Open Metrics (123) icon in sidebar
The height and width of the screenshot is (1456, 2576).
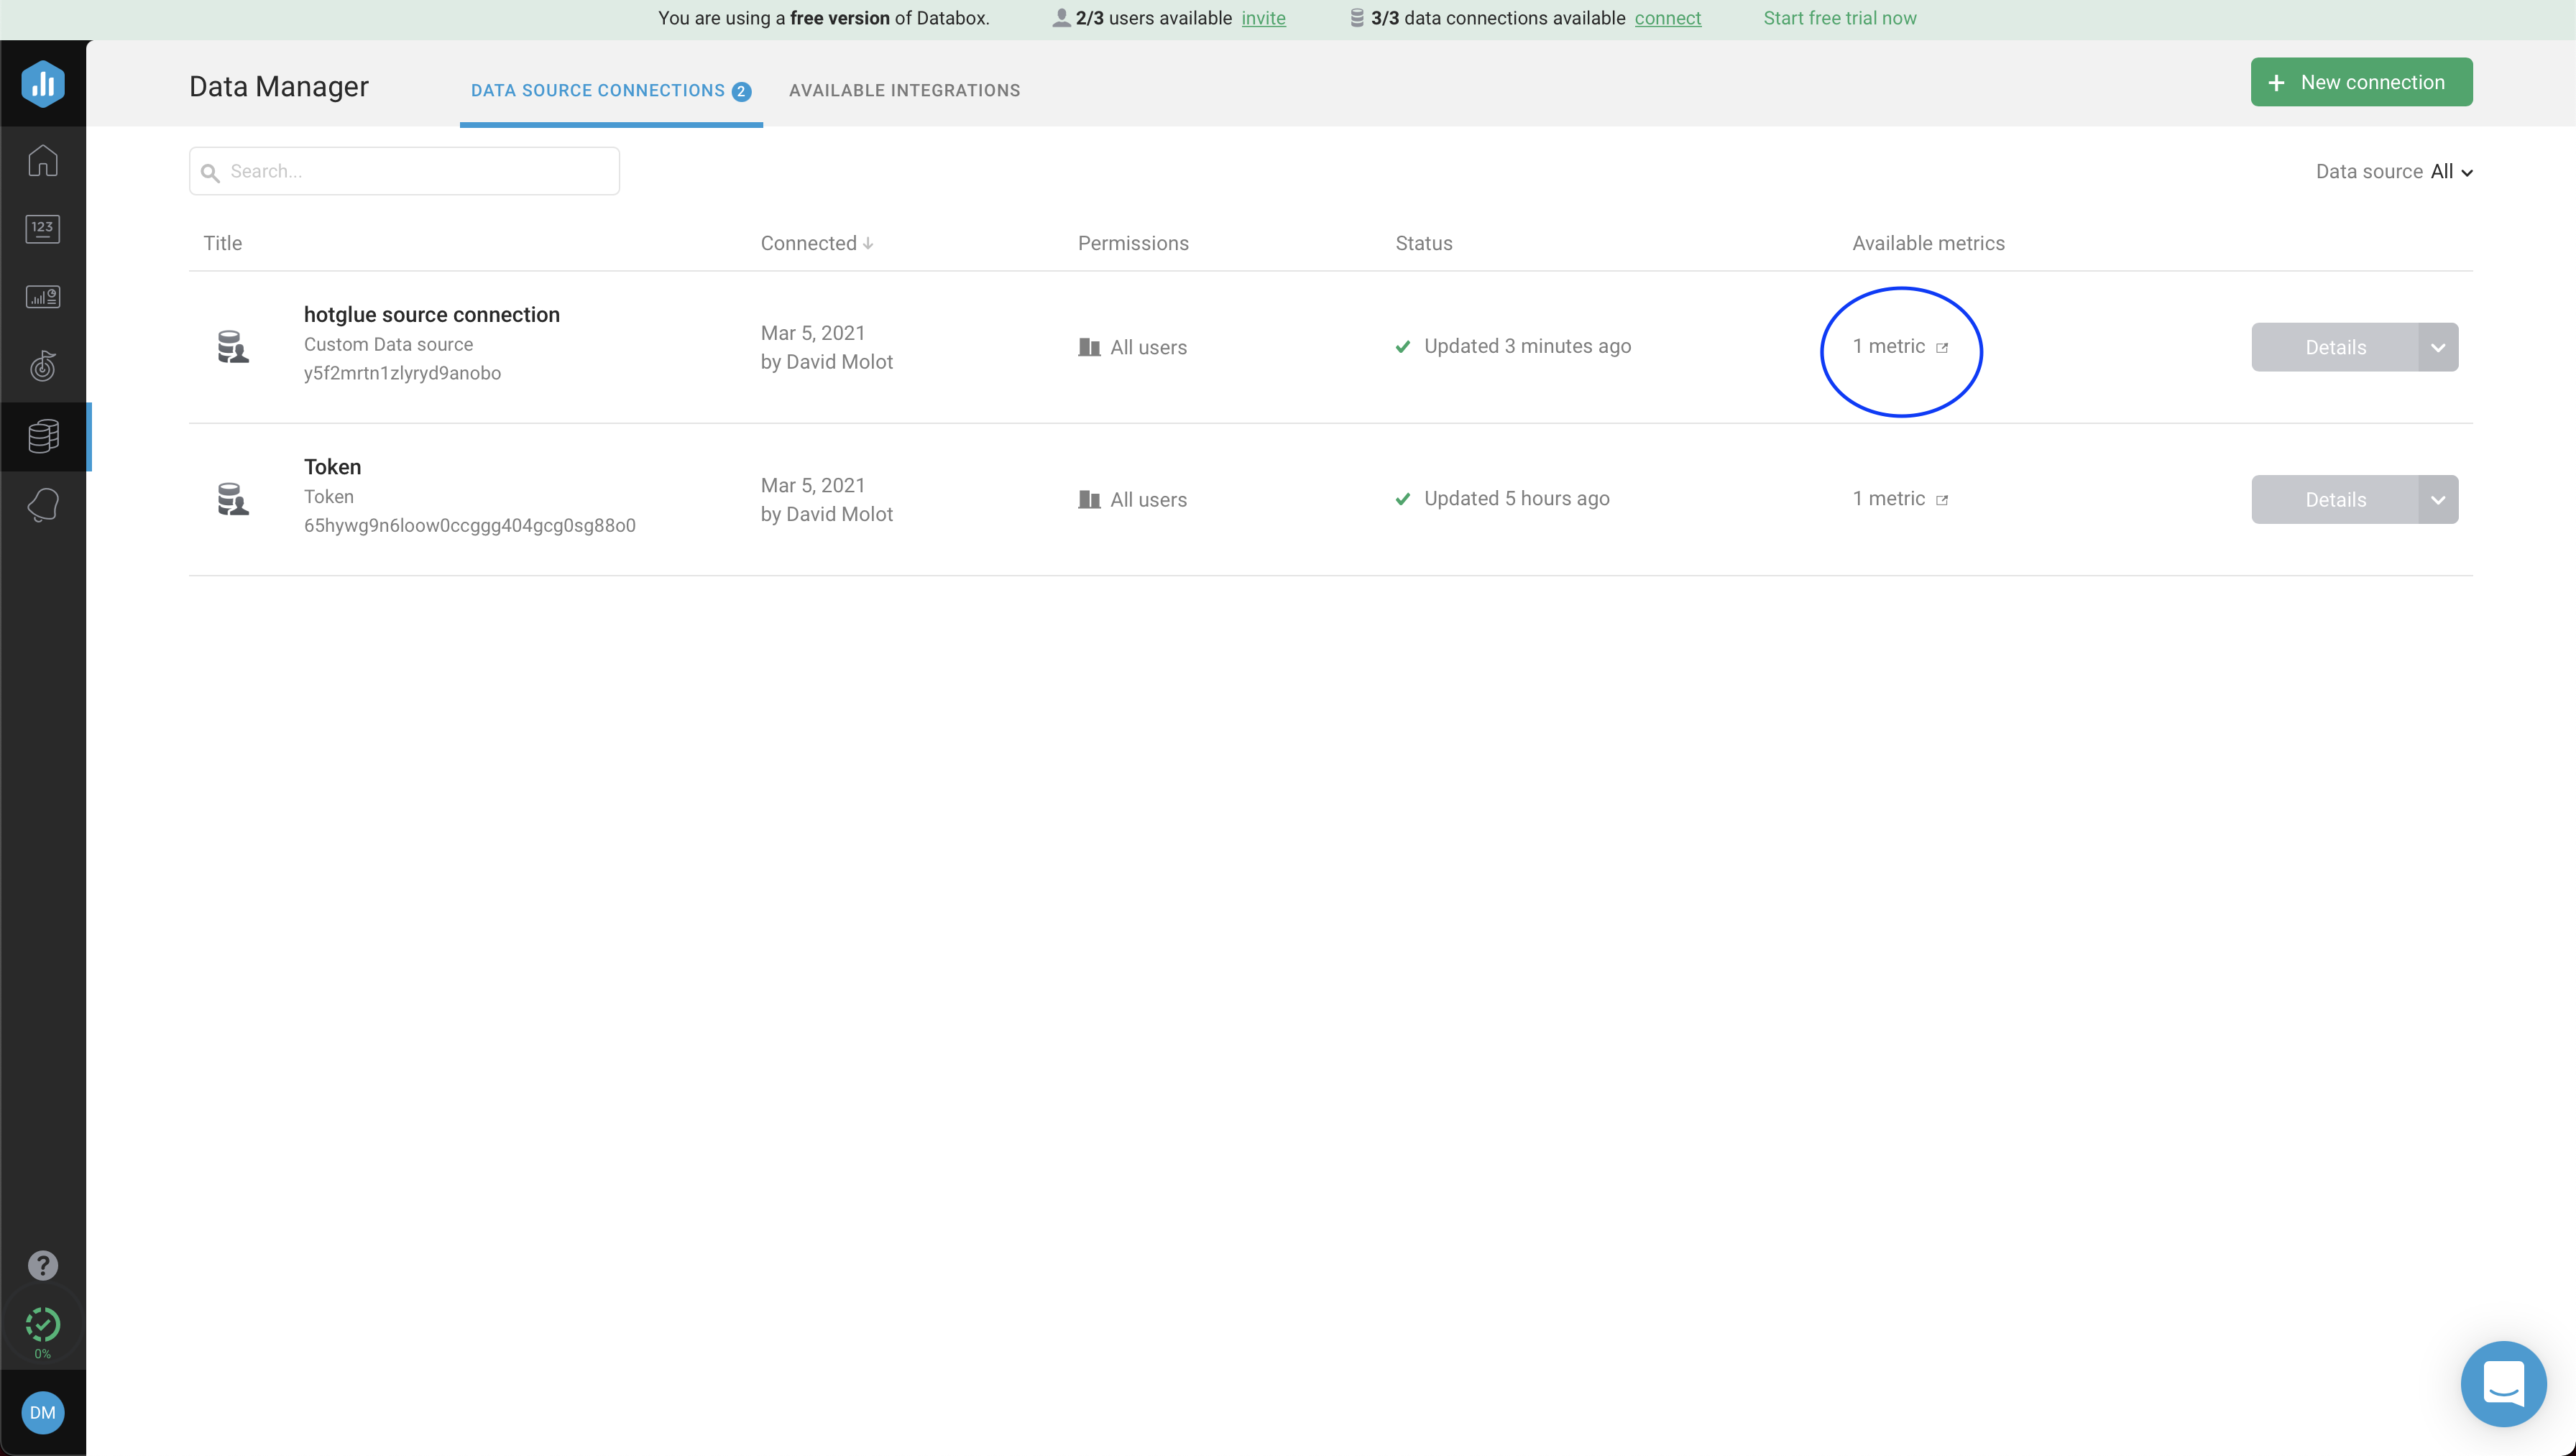click(x=43, y=229)
